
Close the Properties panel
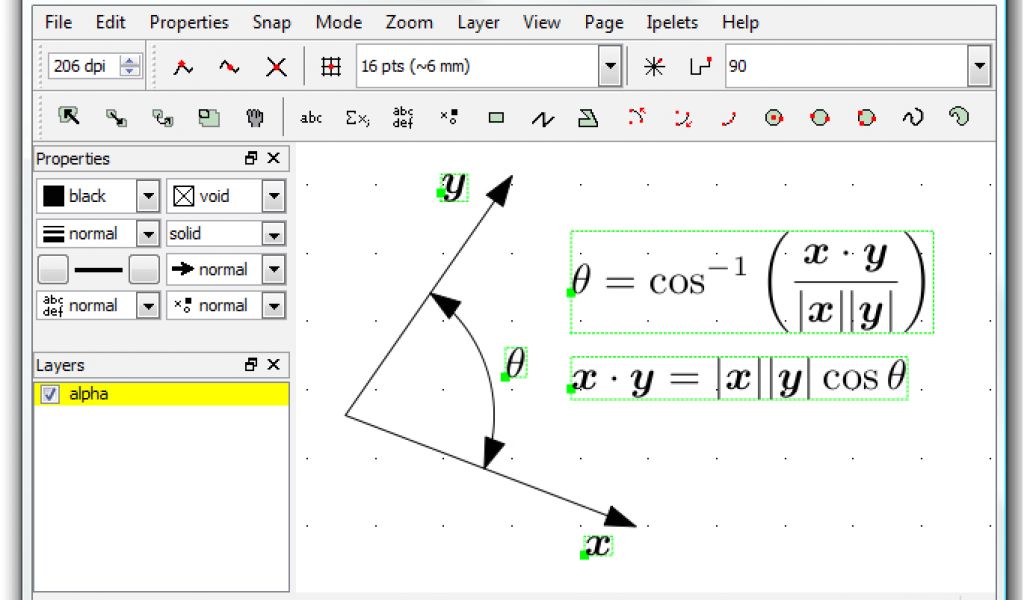[x=273, y=158]
